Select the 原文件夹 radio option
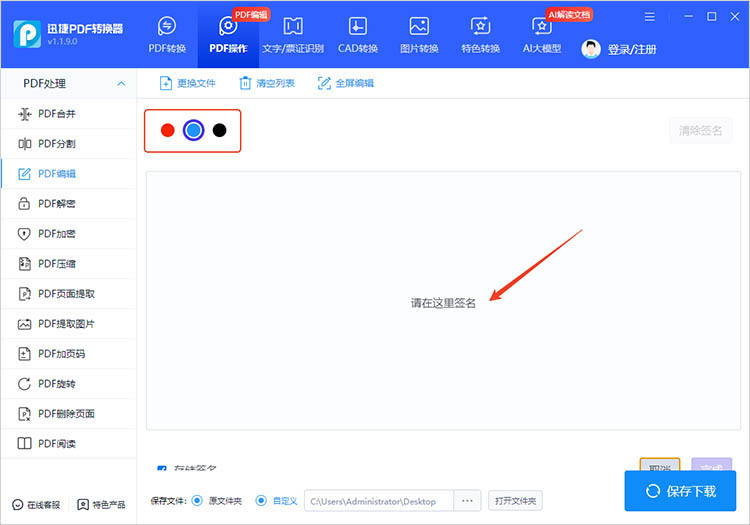This screenshot has height=525, width=750. point(197,501)
